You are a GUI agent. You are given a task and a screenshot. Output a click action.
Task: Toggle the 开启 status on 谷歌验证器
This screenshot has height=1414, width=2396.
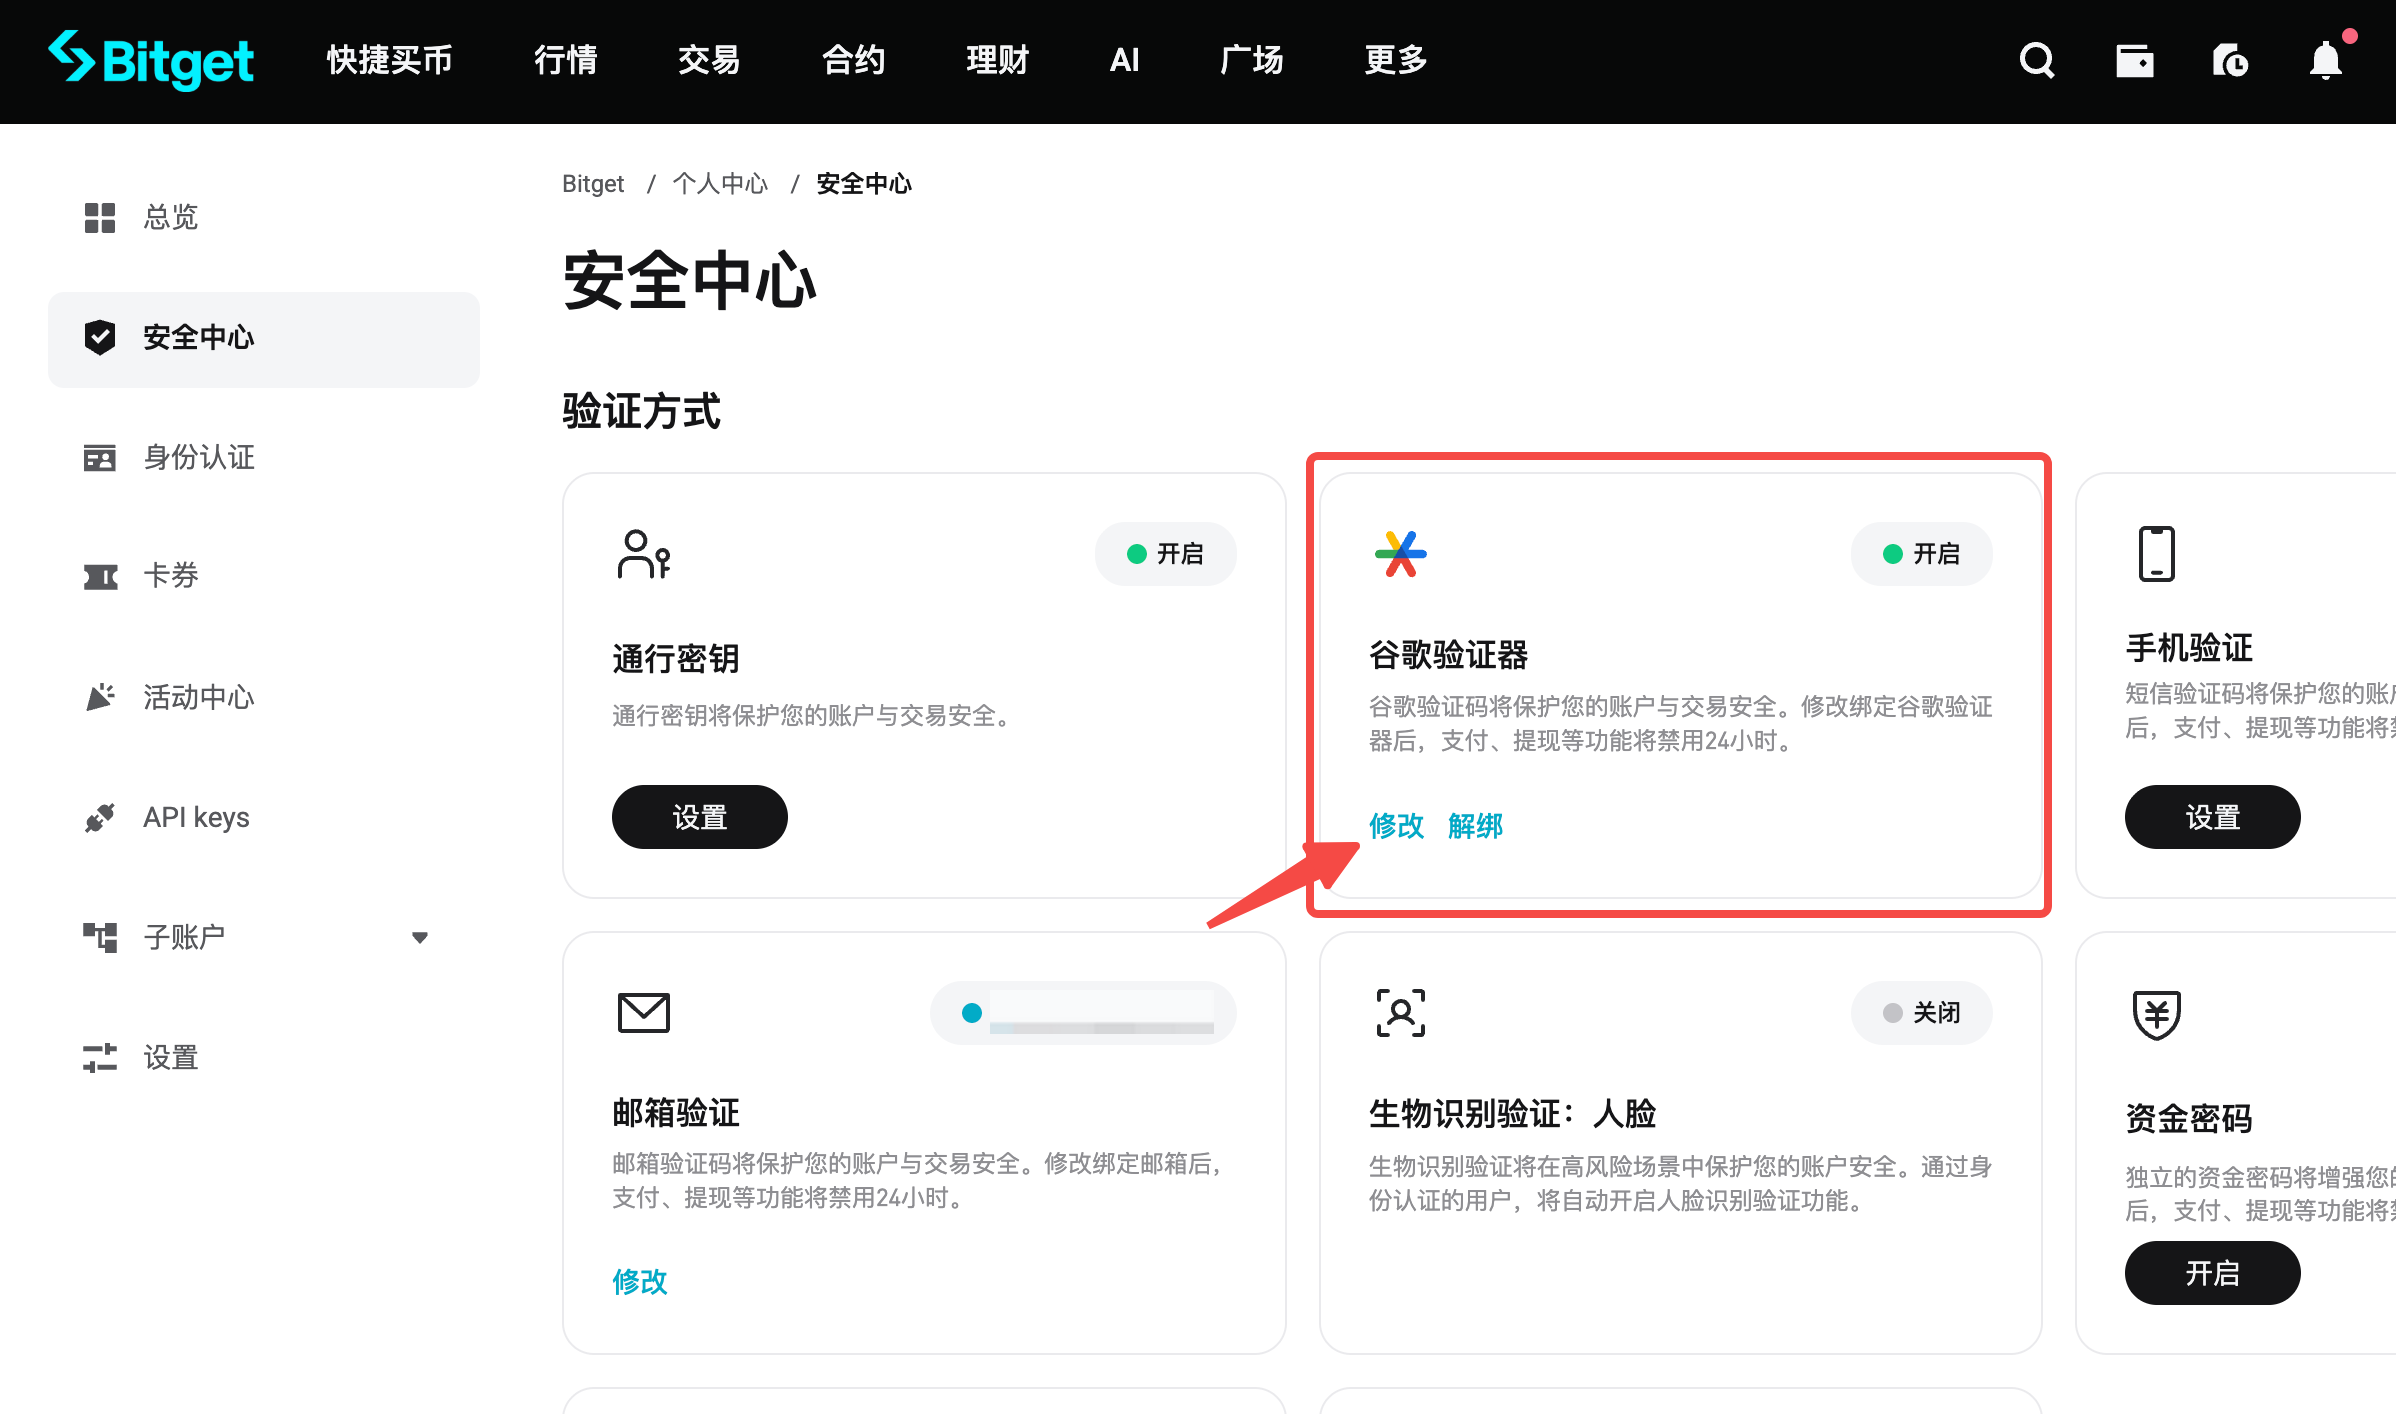[1921, 554]
